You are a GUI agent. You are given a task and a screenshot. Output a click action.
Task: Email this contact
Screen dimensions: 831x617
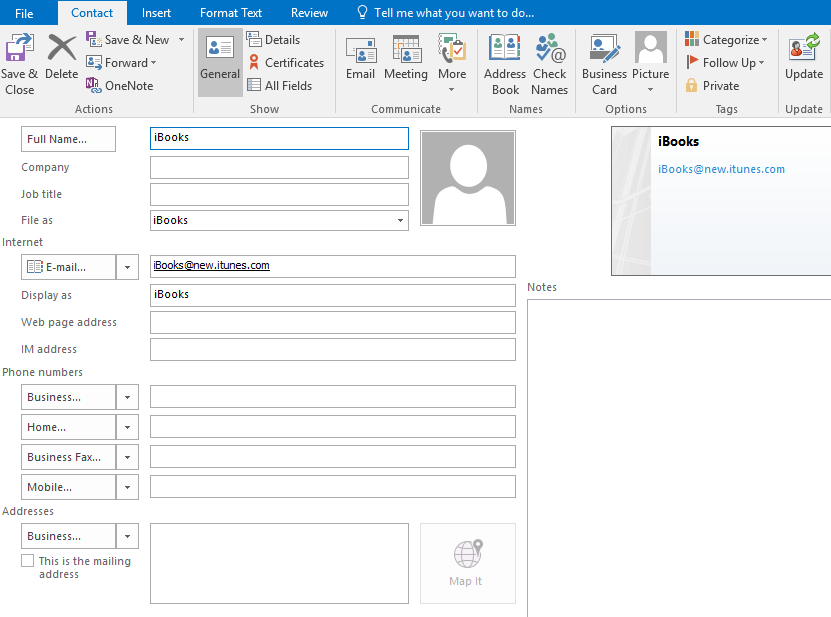coord(360,57)
